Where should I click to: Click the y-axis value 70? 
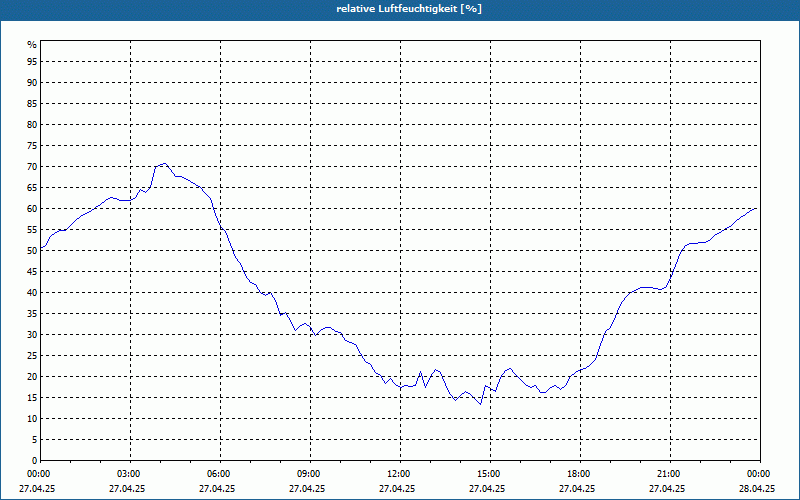(32, 166)
